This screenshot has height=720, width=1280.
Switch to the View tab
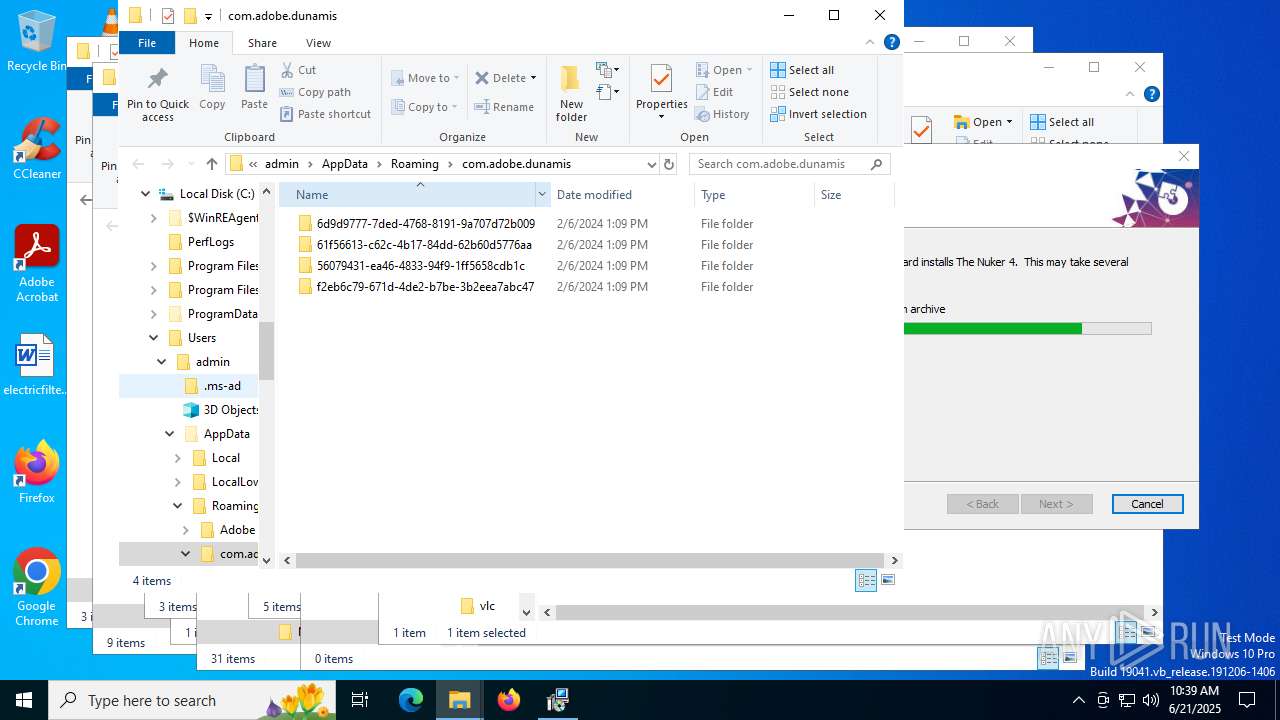318,43
